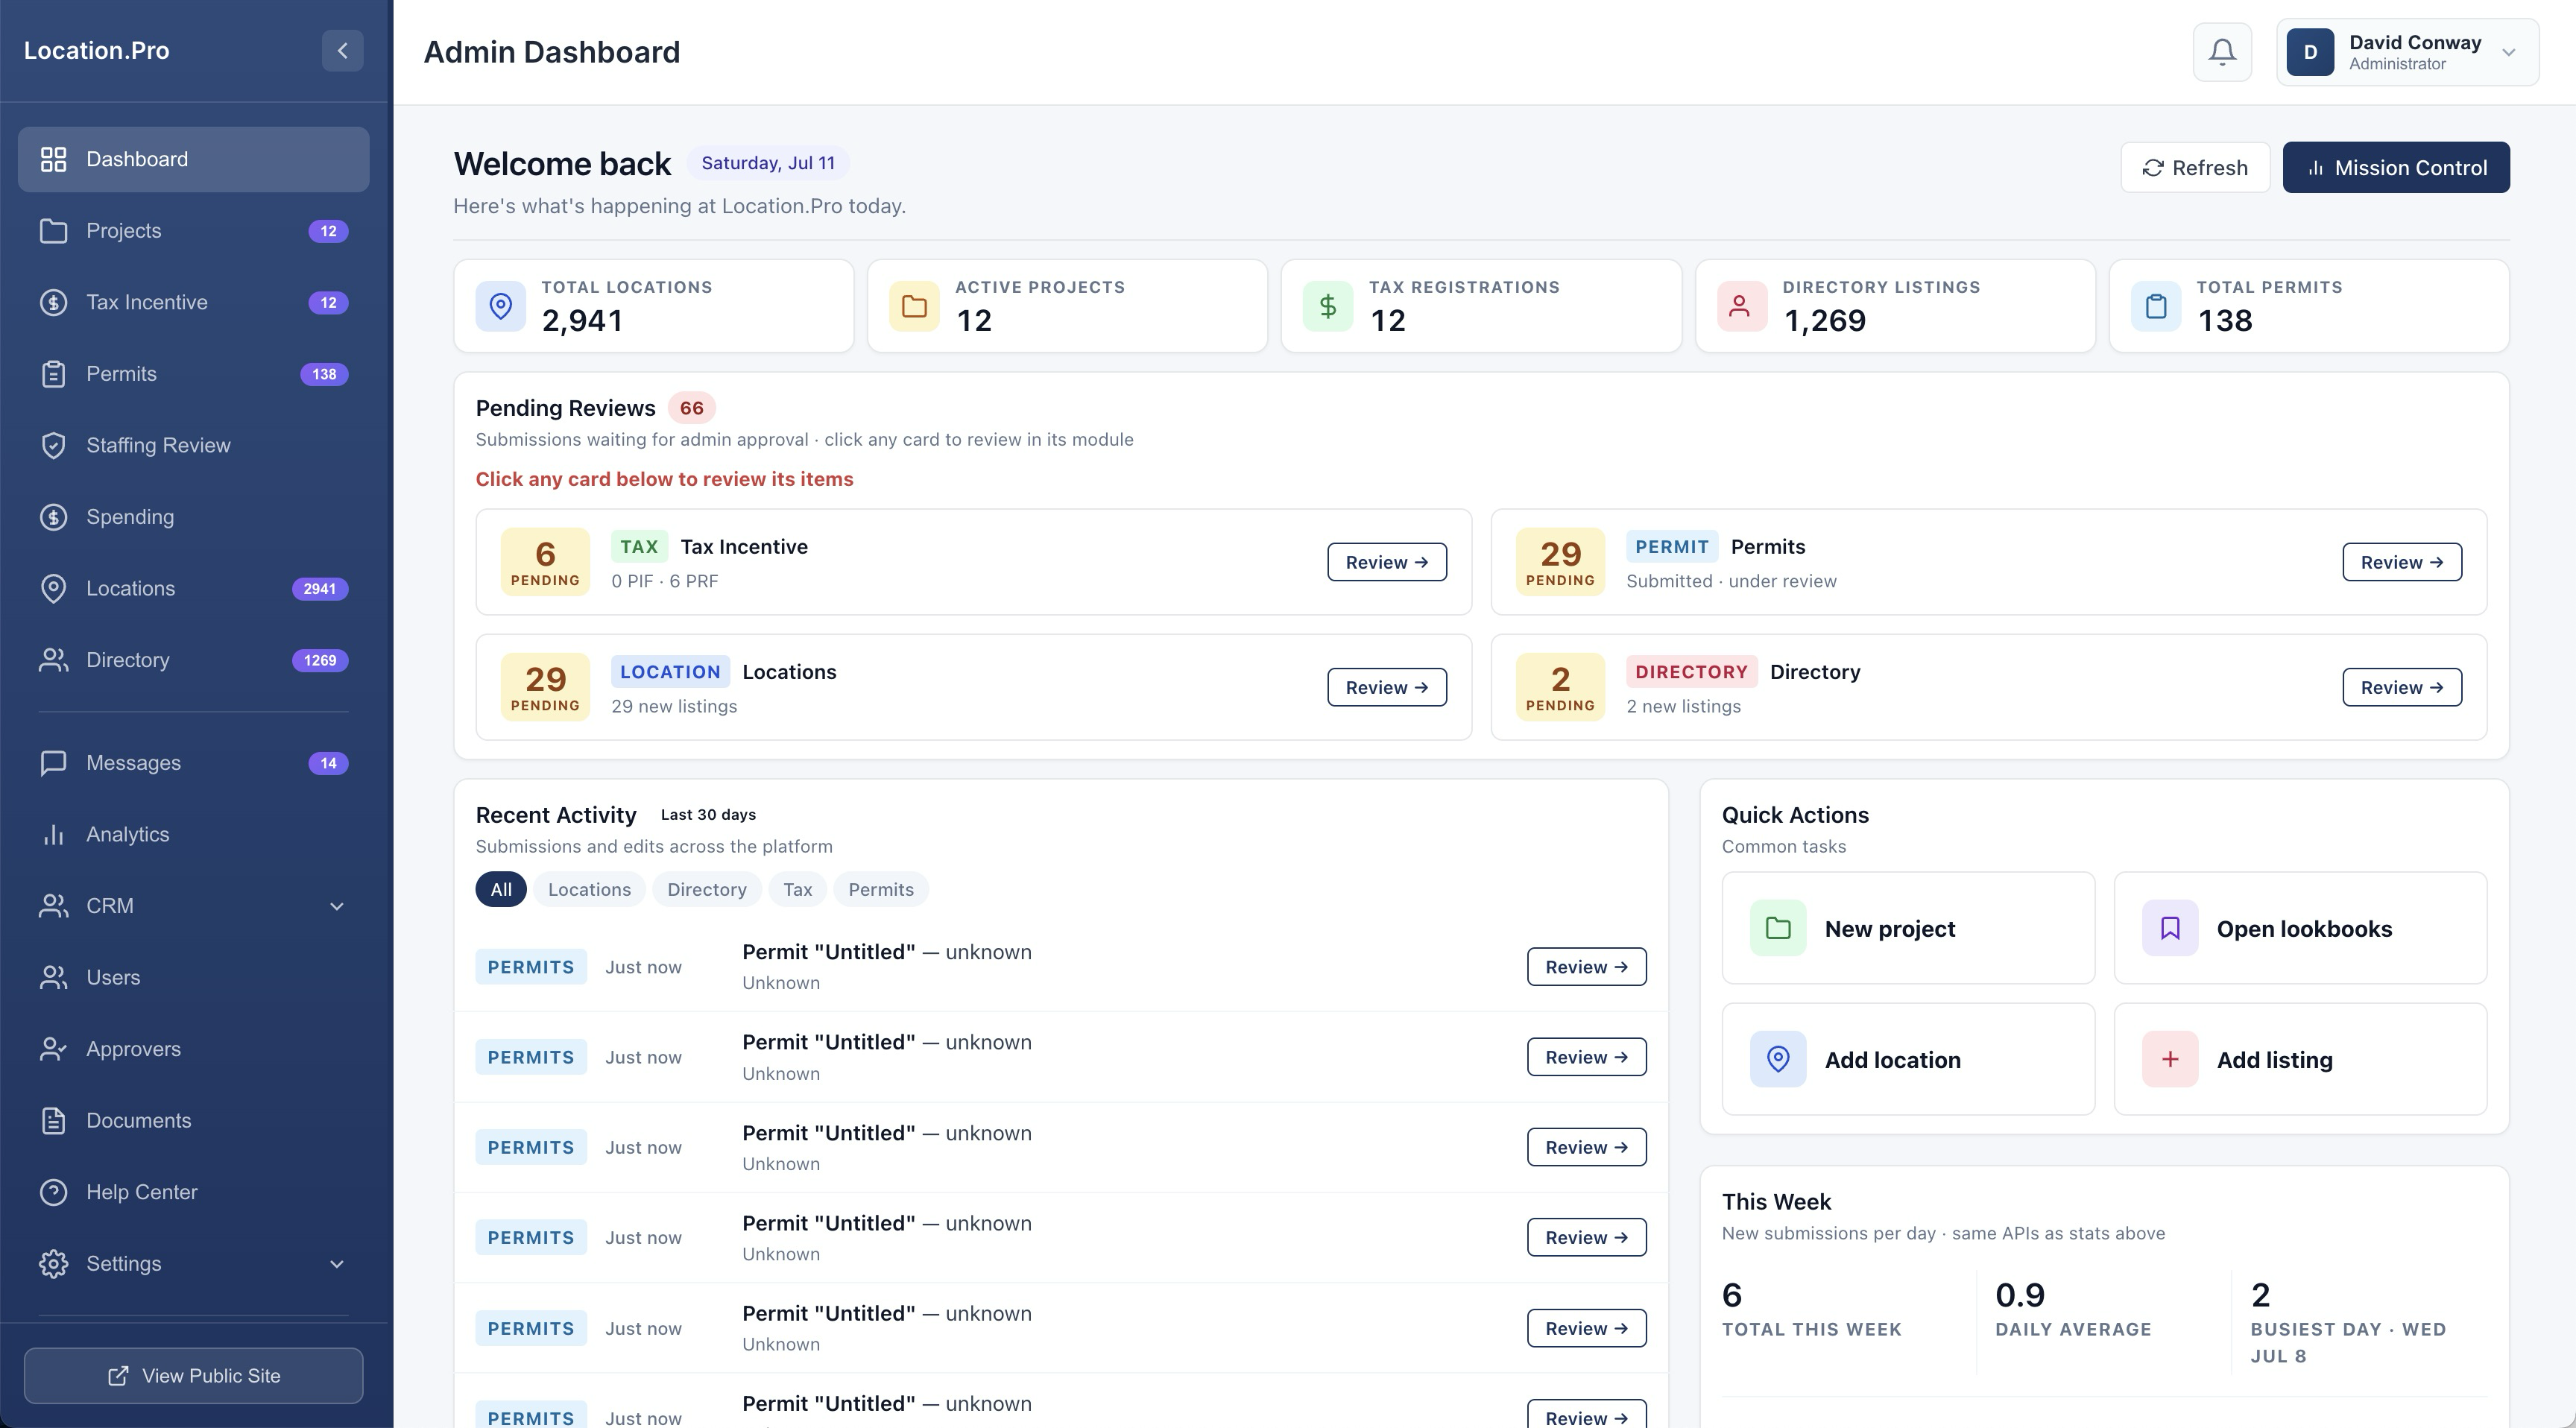Viewport: 2576px width, 1428px height.
Task: Click the Total Locations pin icon
Action: click(501, 306)
